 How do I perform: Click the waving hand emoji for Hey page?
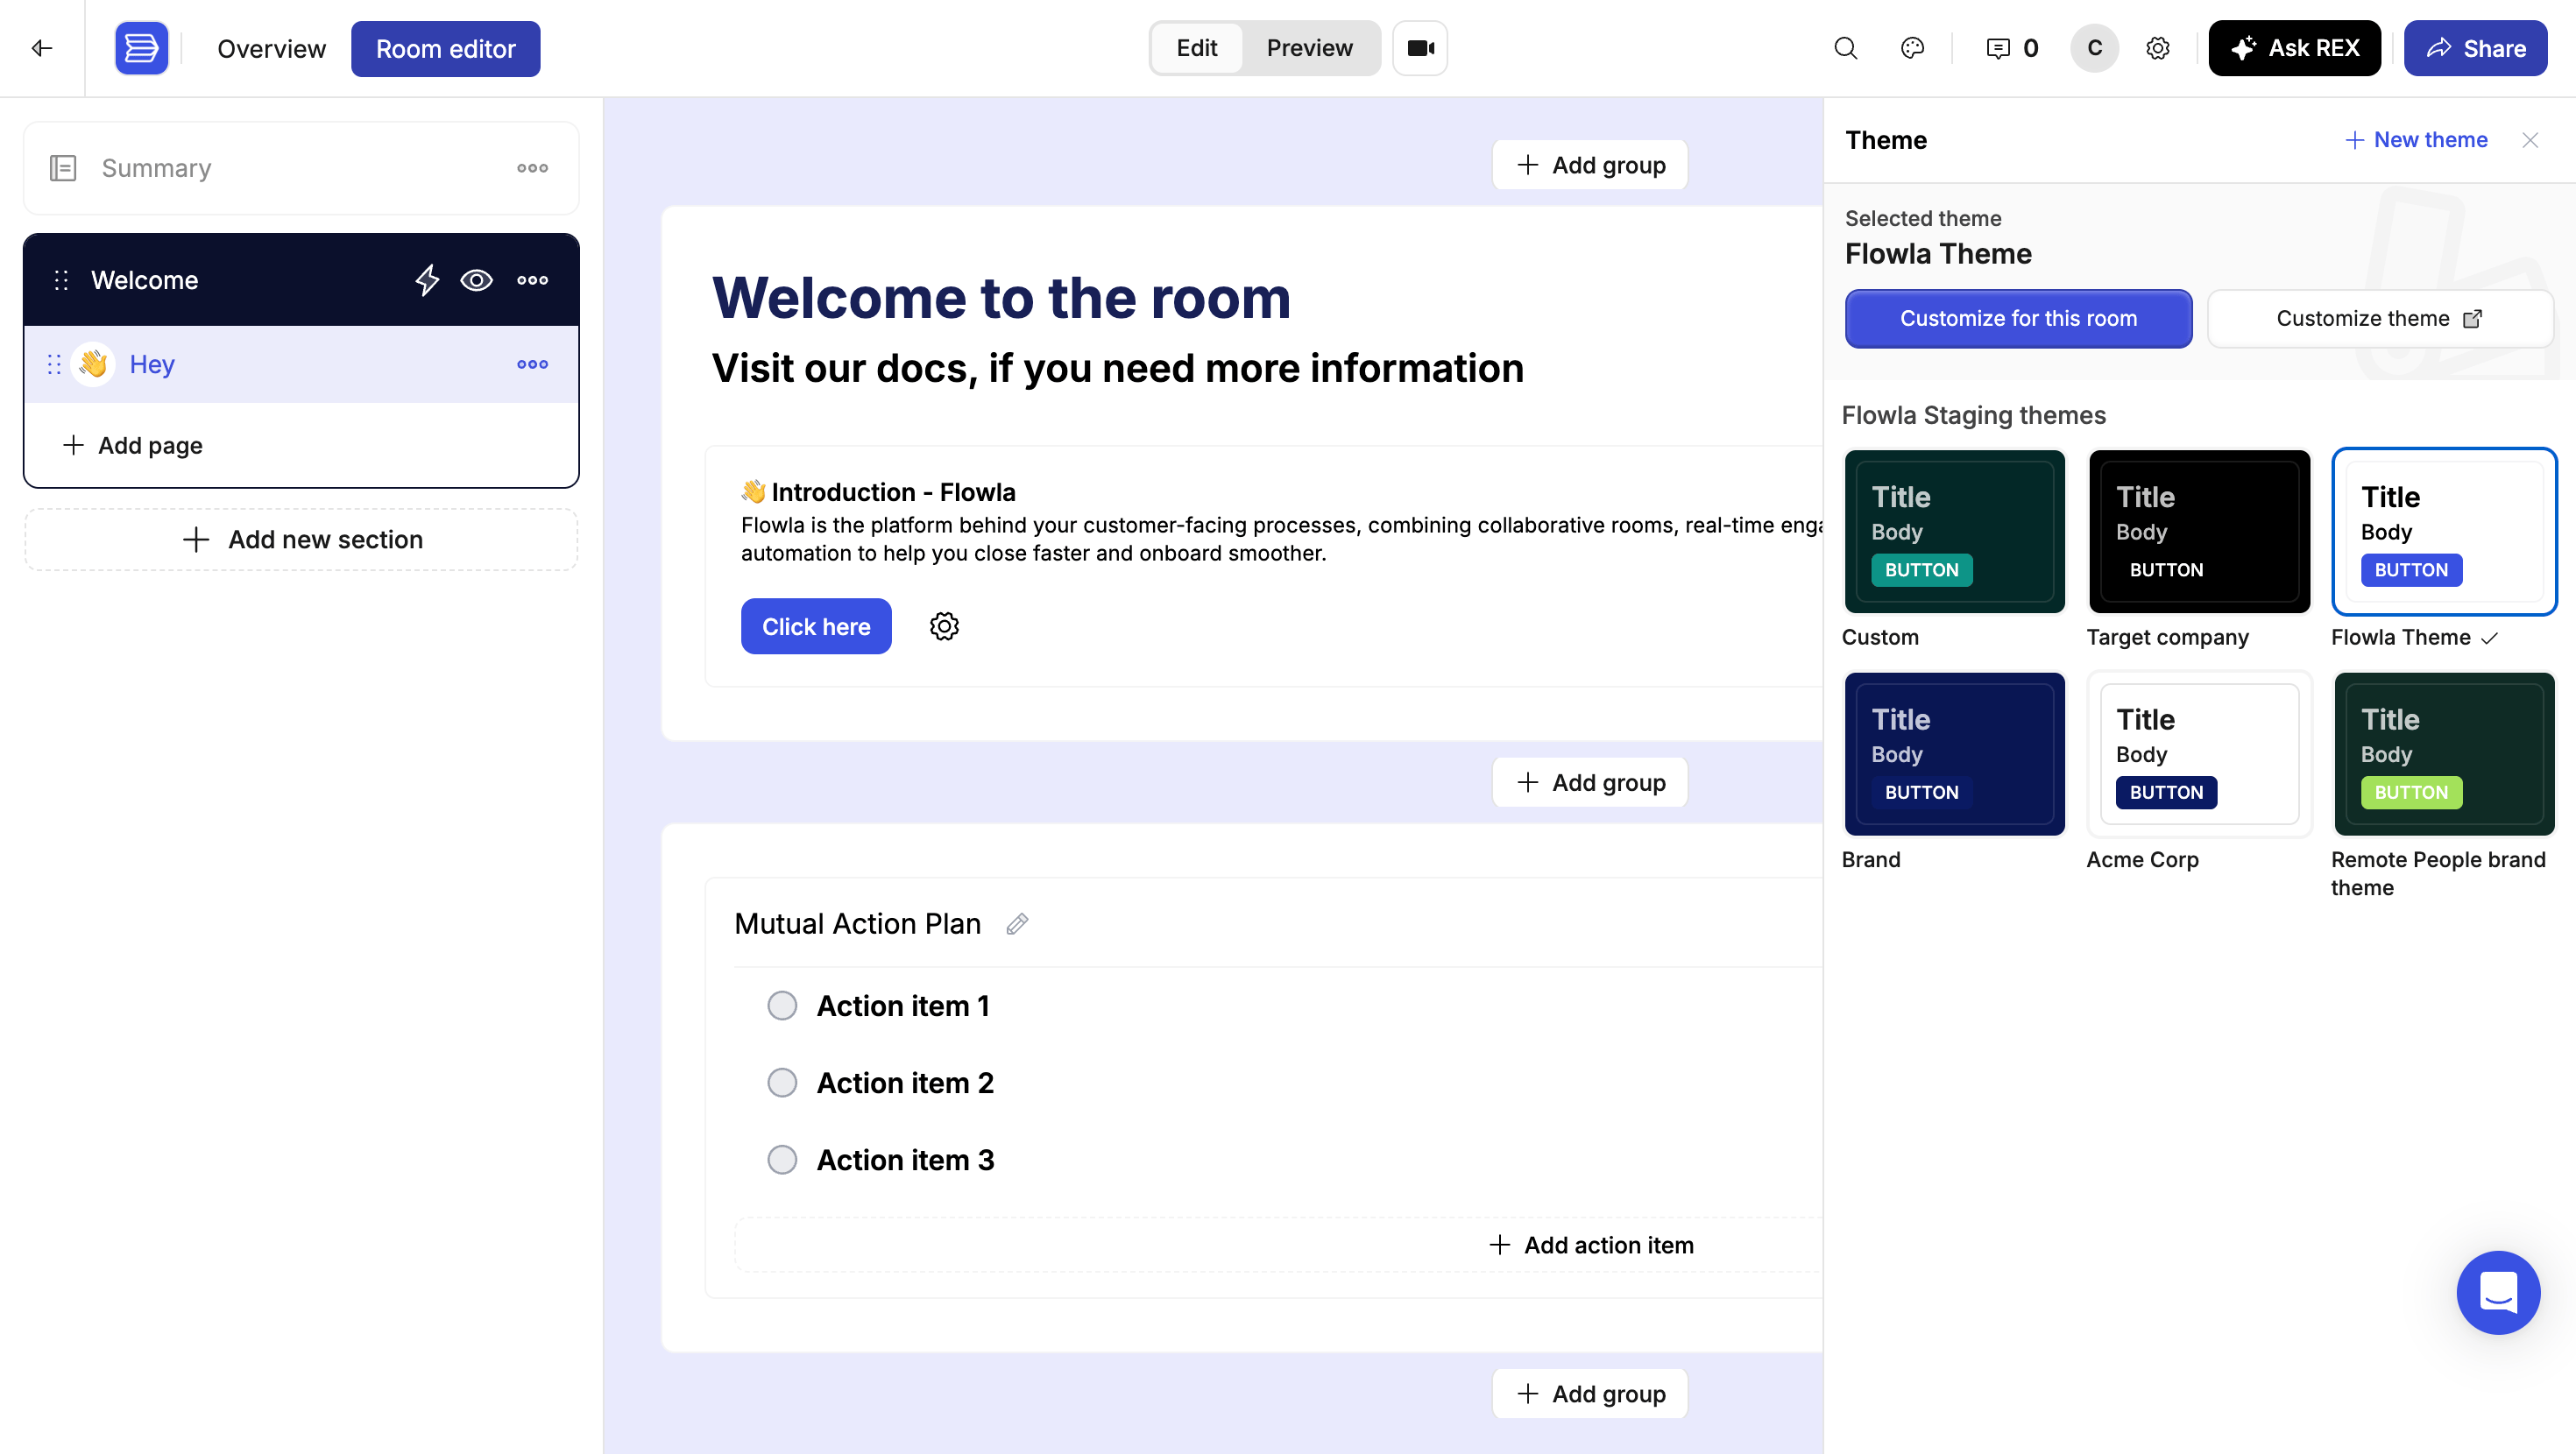93,363
